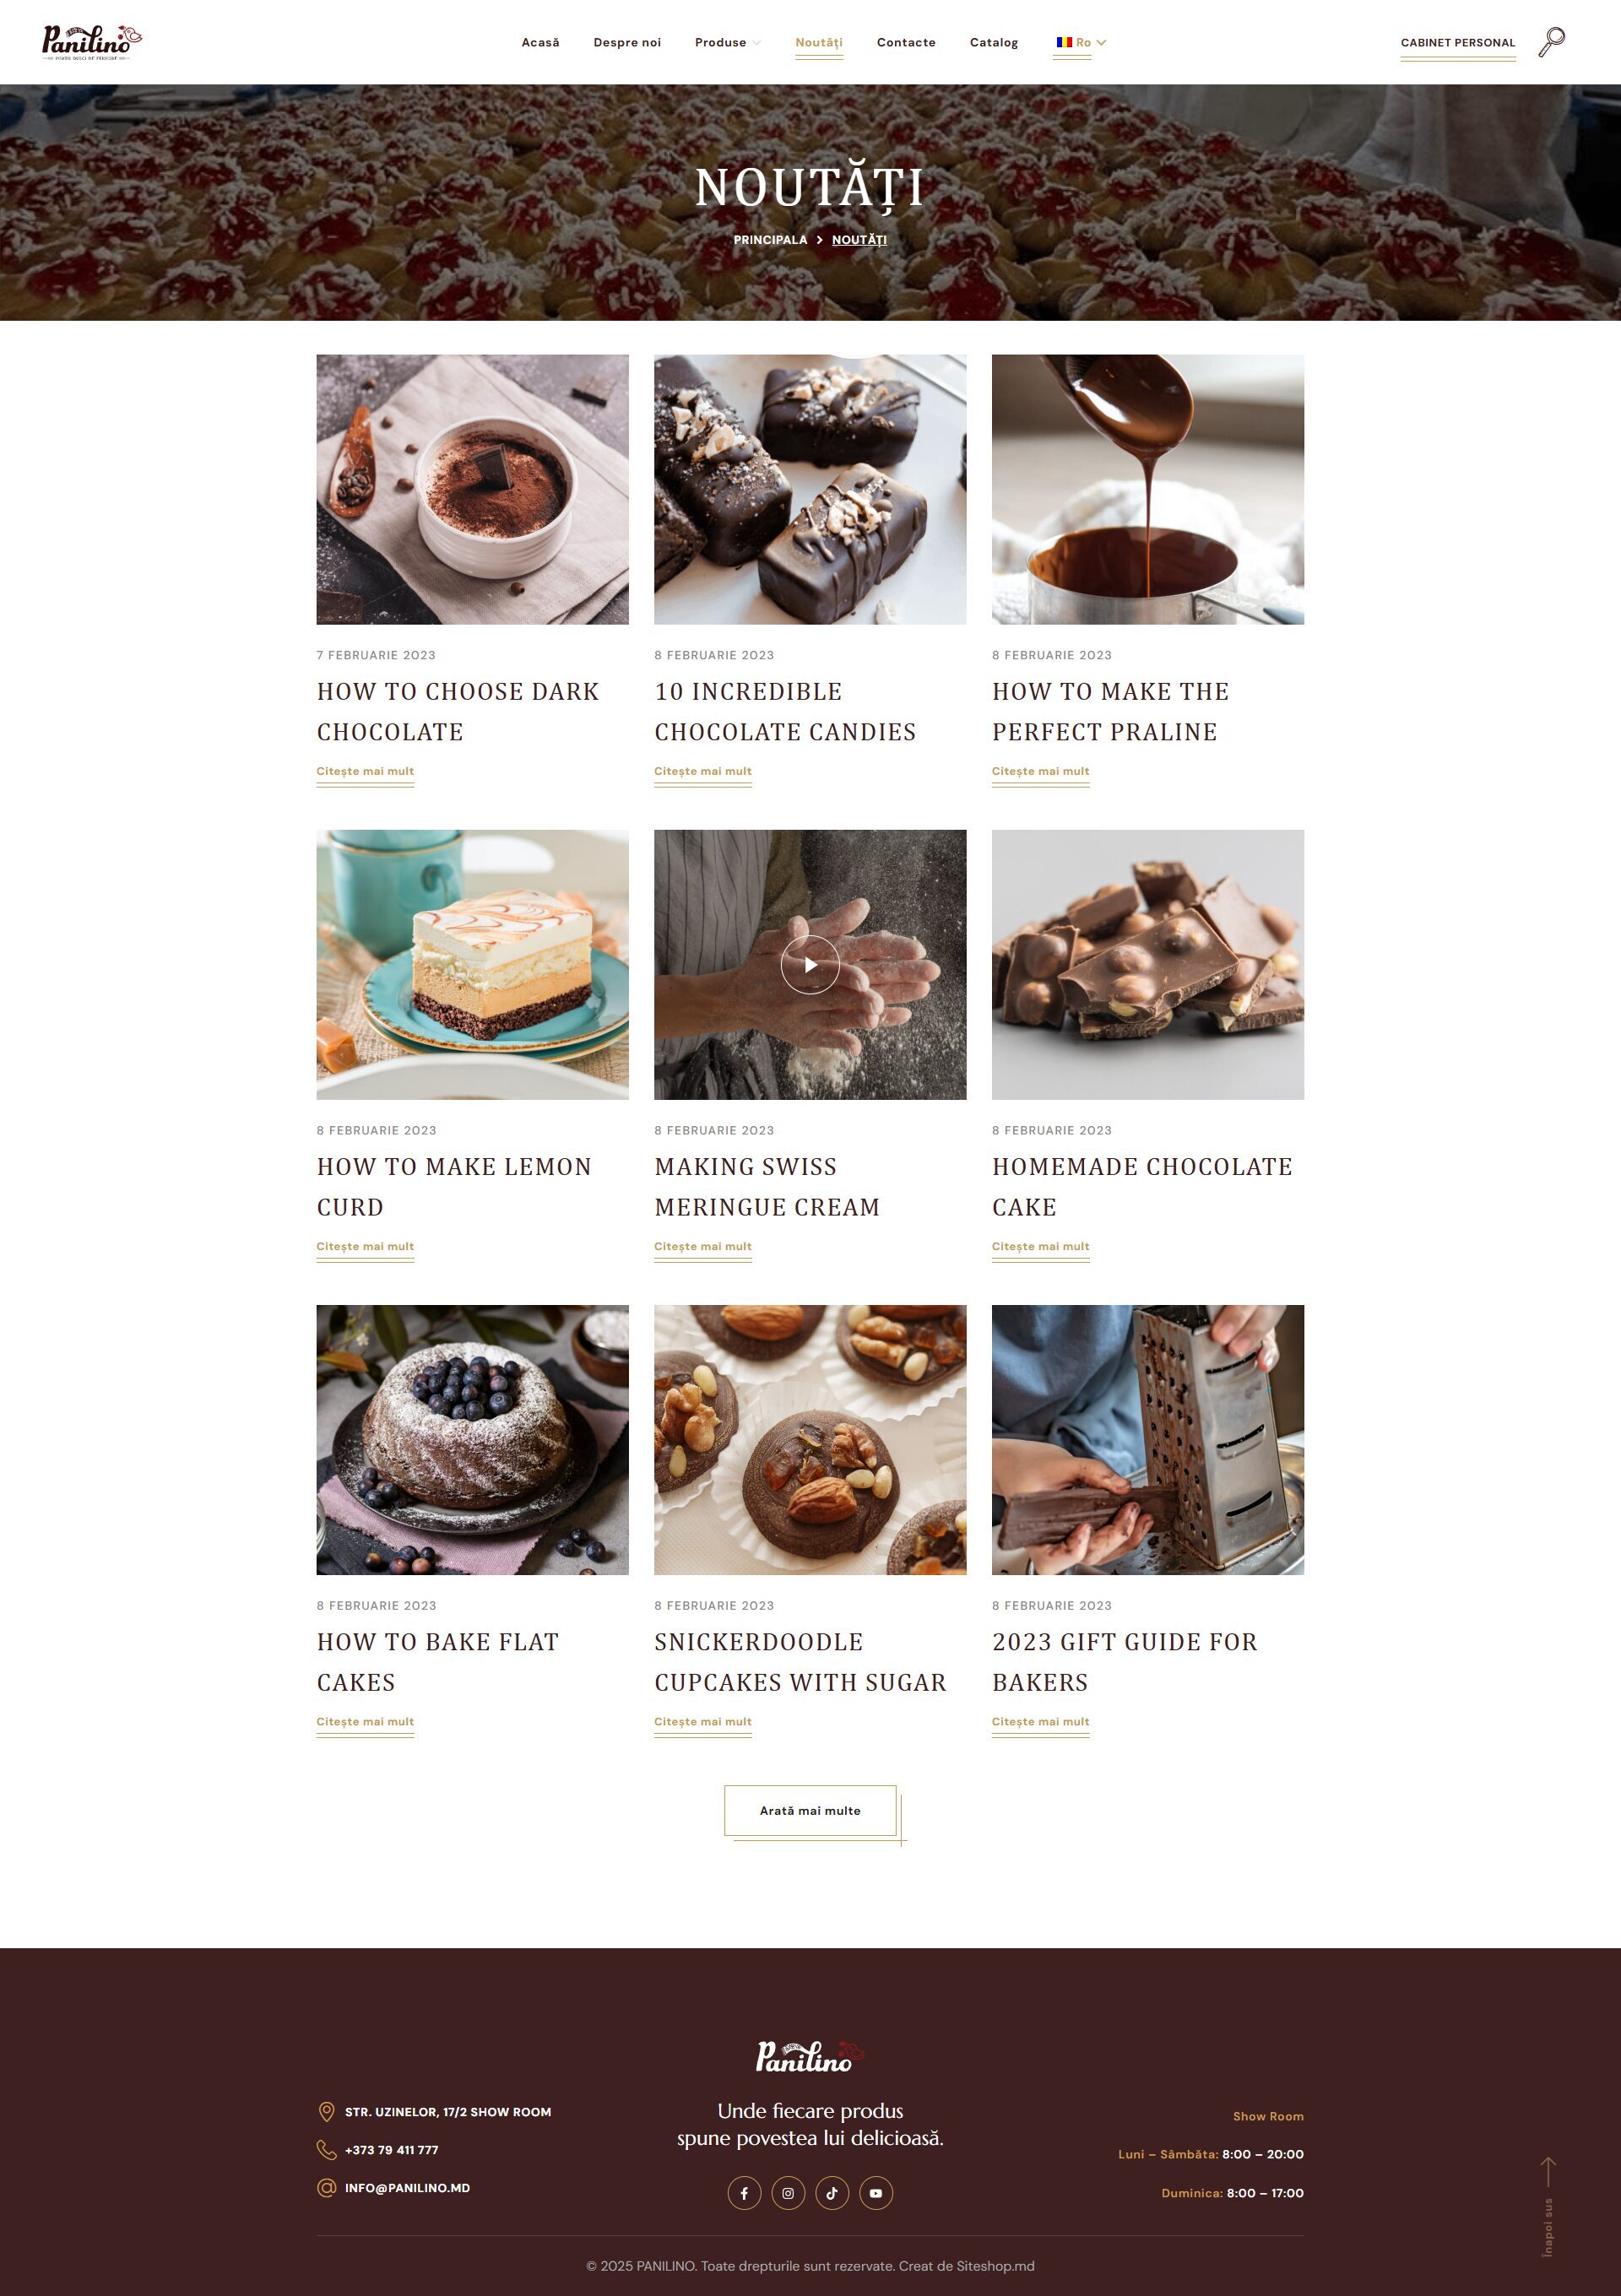
Task: Open the Instagram footer icon
Action: (788, 2193)
